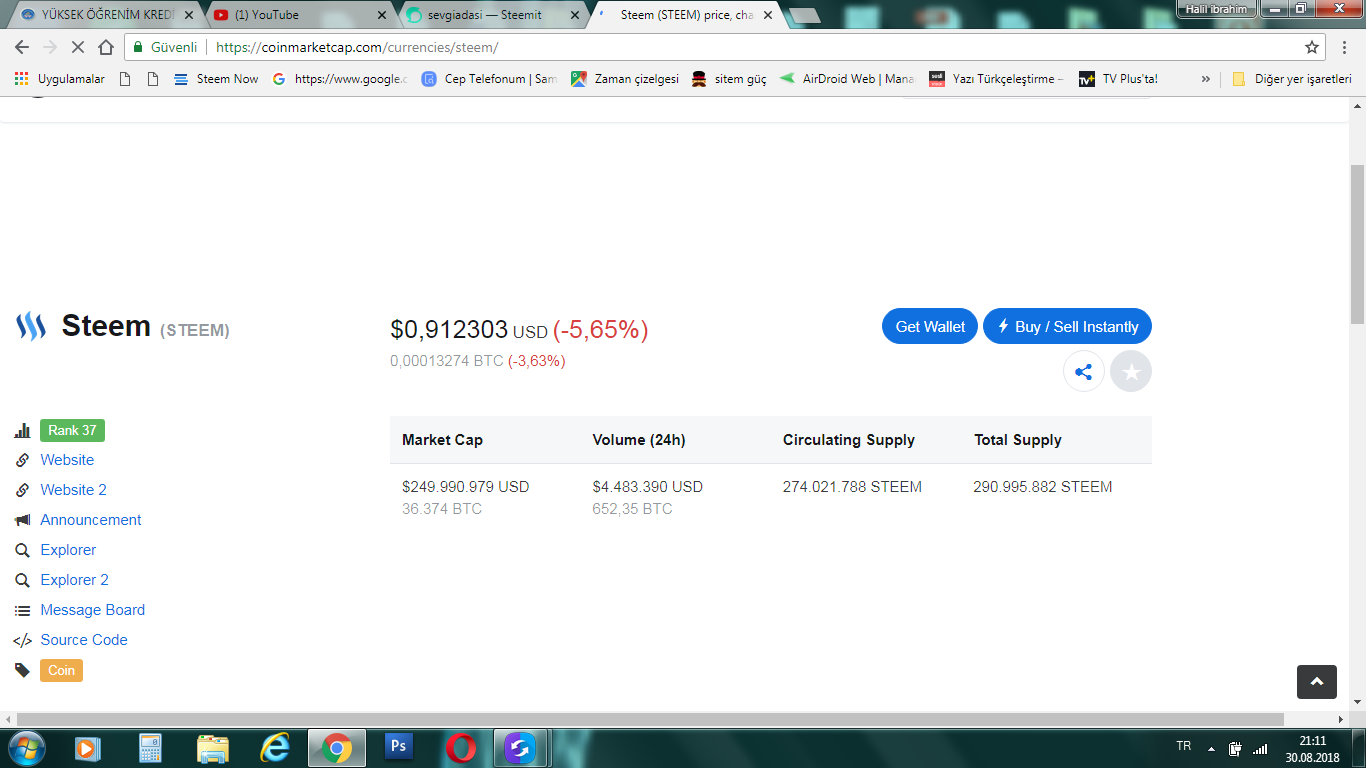Click the Steem logo icon
The height and width of the screenshot is (768, 1366).
tap(31, 326)
